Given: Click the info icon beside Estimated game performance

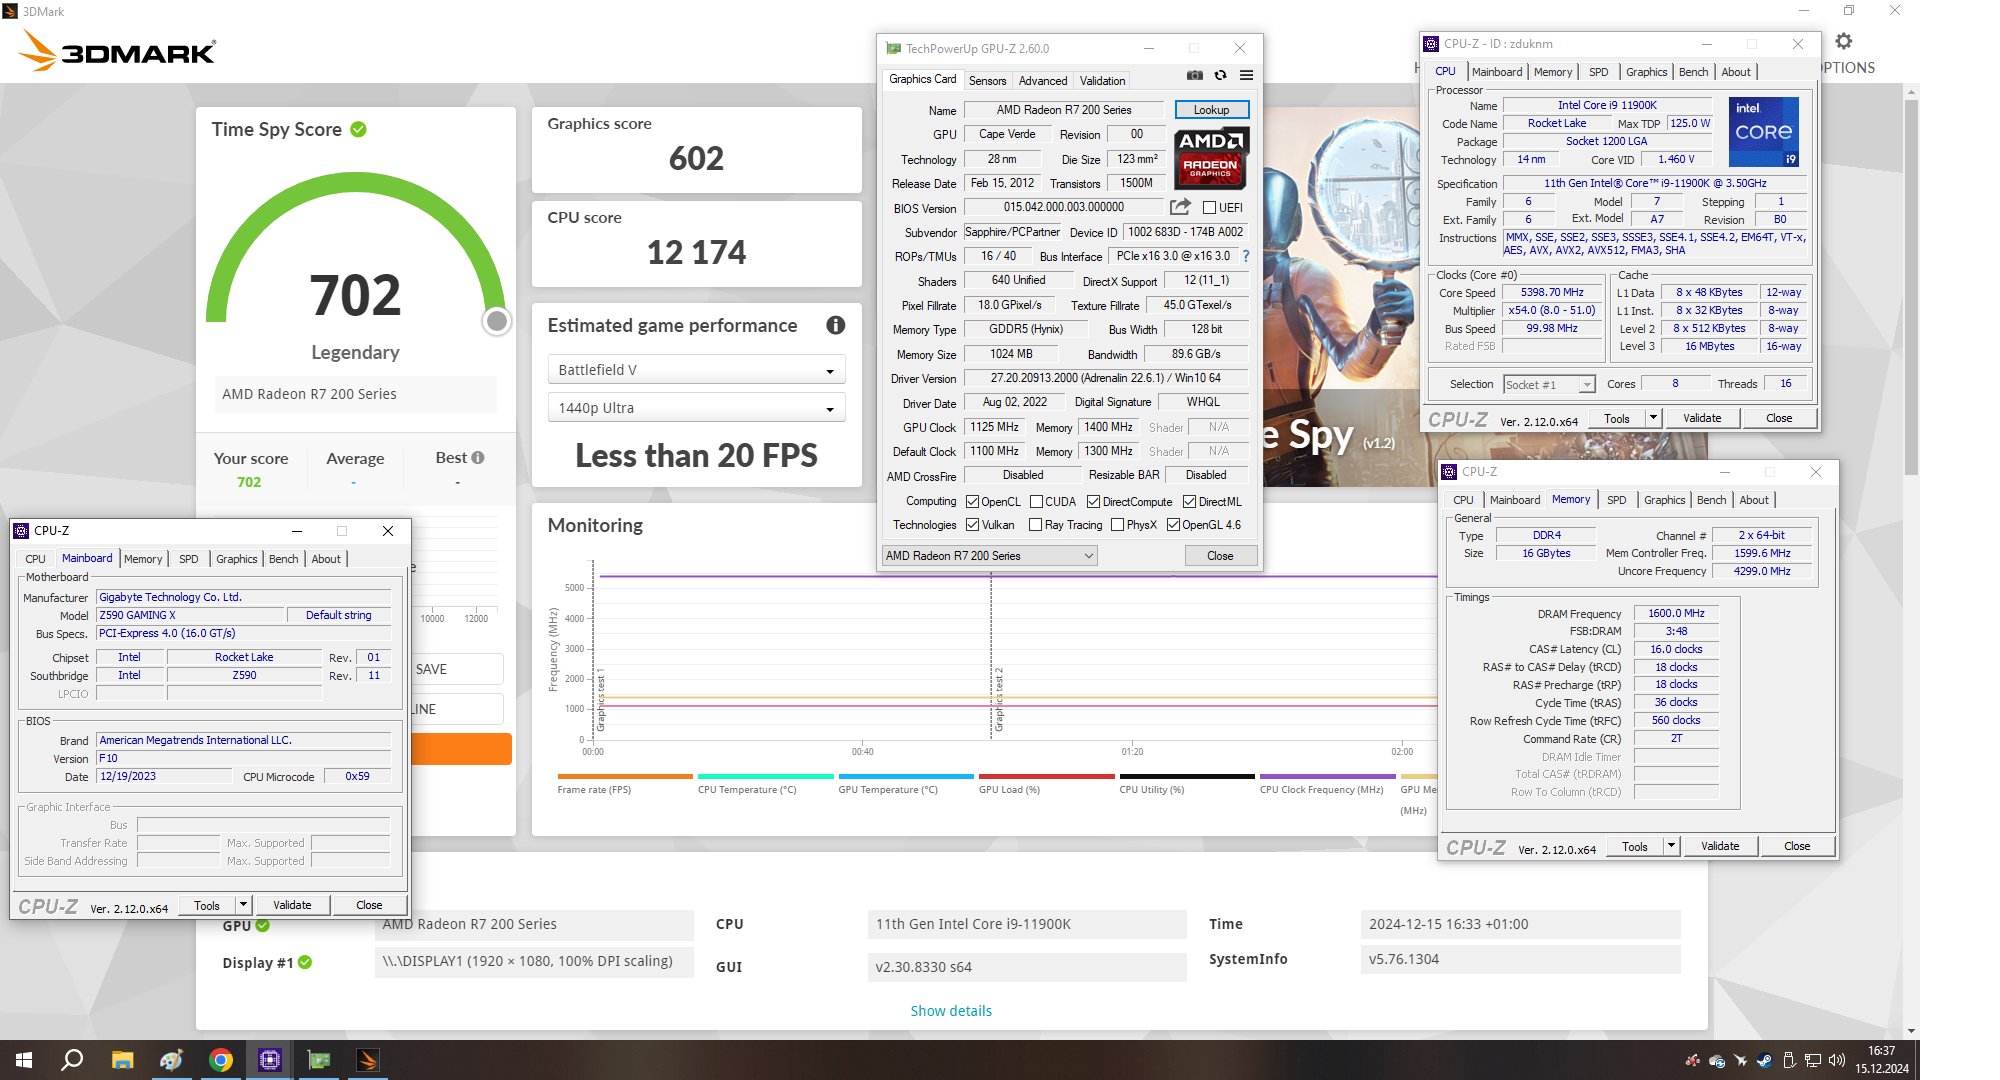Looking at the screenshot, I should pos(836,325).
